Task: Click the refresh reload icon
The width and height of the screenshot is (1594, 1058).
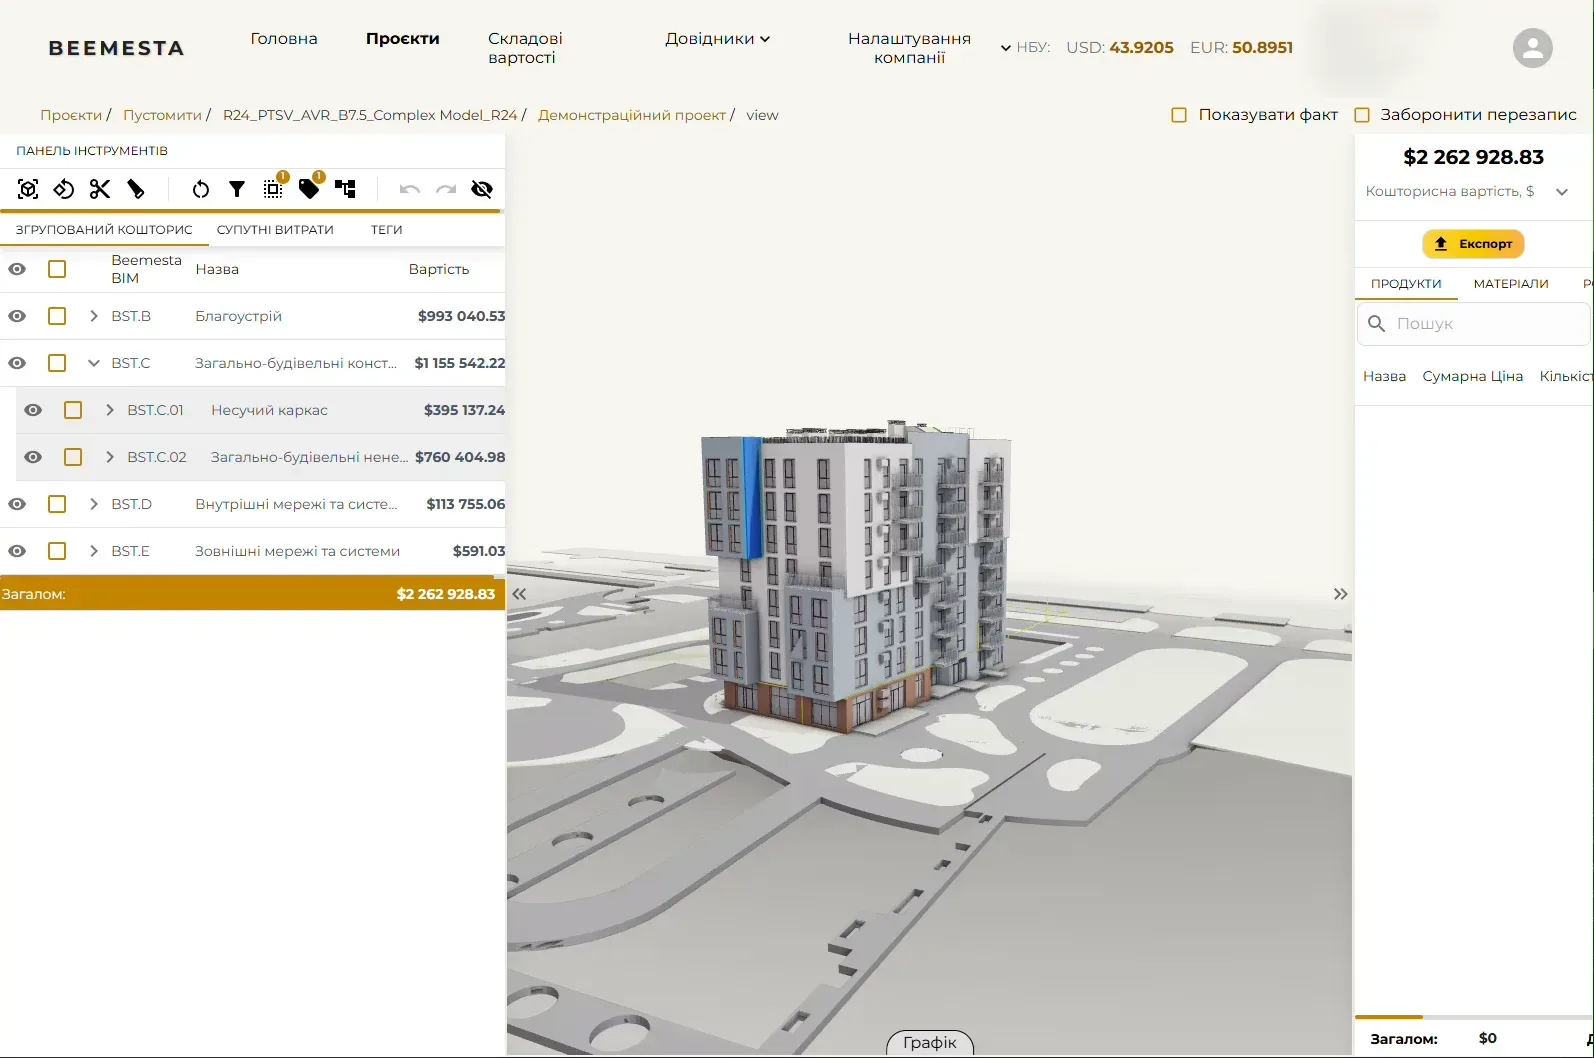Action: [x=201, y=189]
